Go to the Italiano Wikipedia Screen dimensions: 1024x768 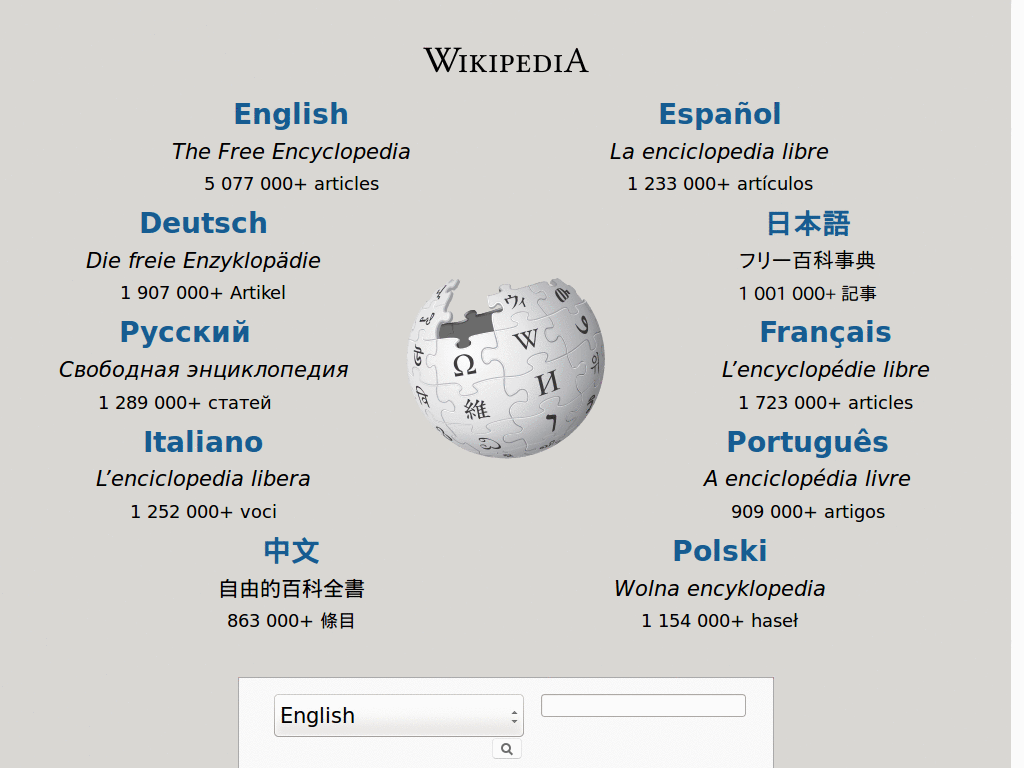click(x=204, y=441)
